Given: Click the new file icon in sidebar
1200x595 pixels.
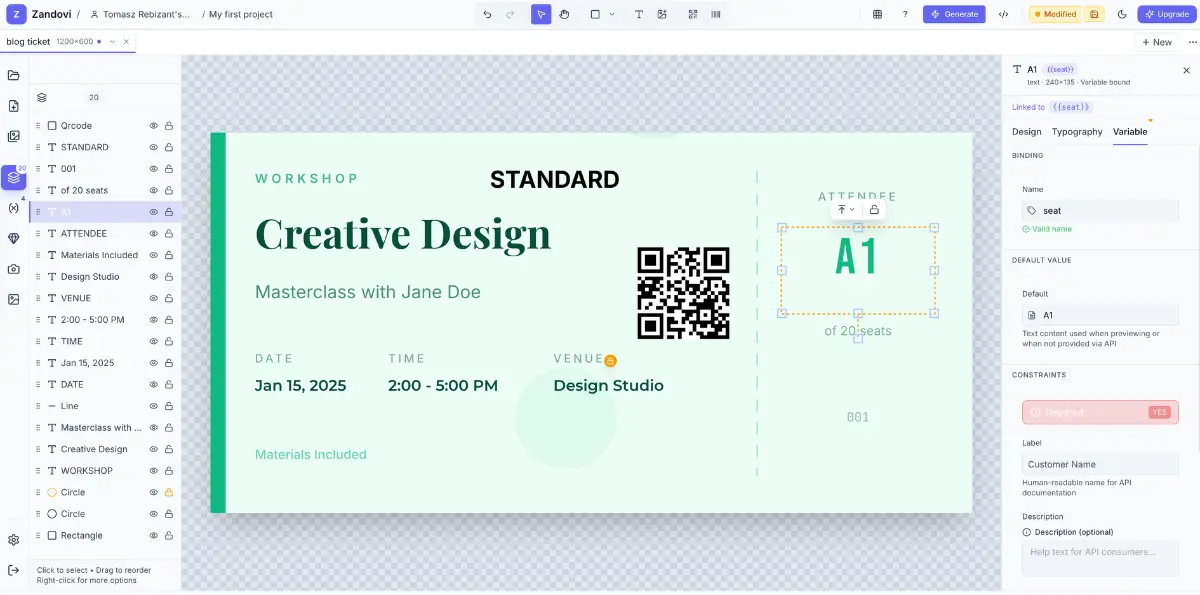Looking at the screenshot, I should click(x=14, y=106).
